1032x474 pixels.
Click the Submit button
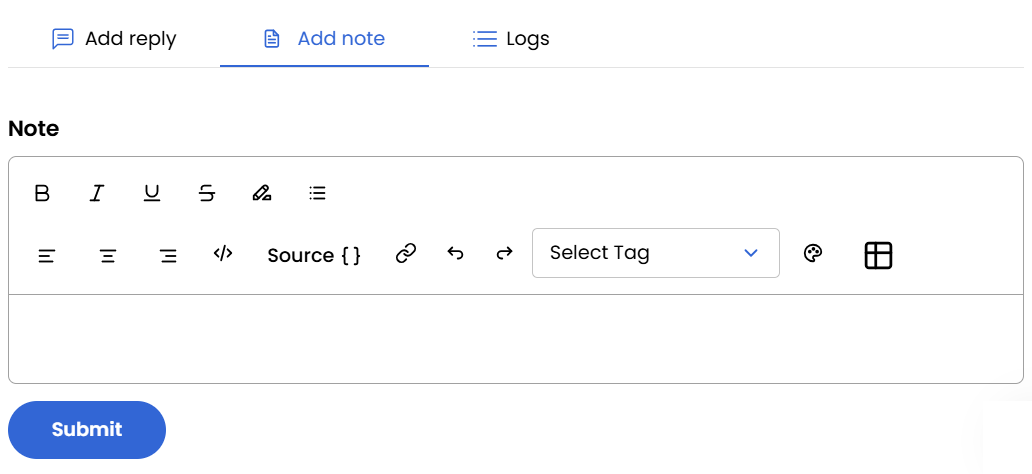pos(87,430)
